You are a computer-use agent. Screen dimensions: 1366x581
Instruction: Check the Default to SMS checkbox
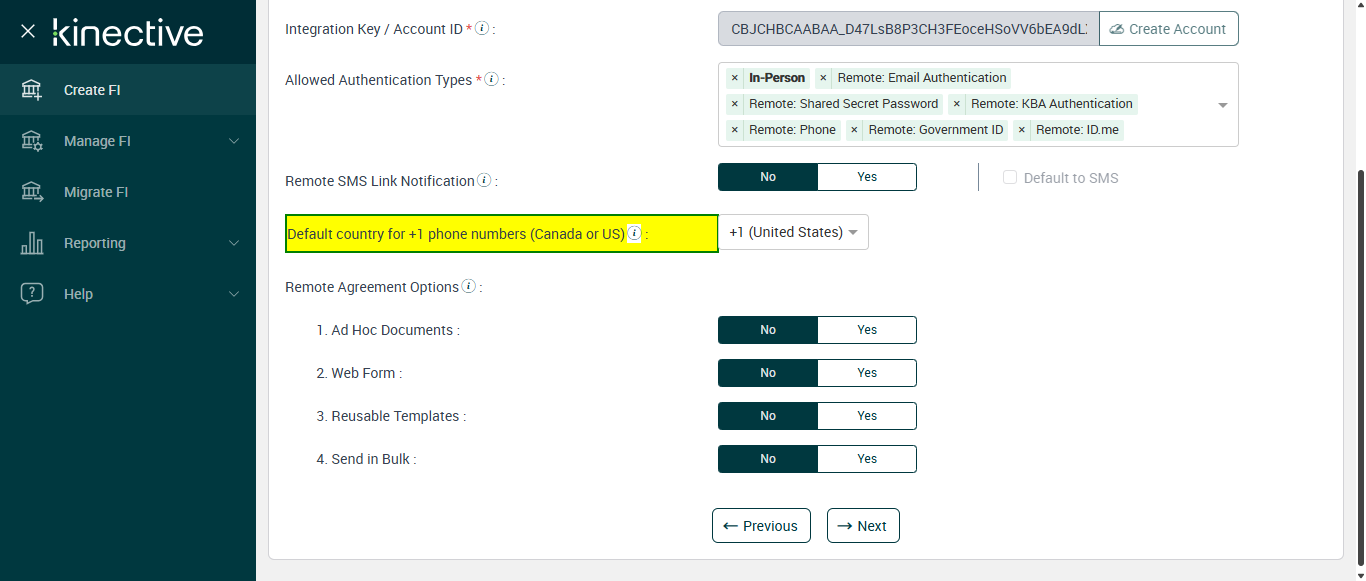pos(1010,178)
